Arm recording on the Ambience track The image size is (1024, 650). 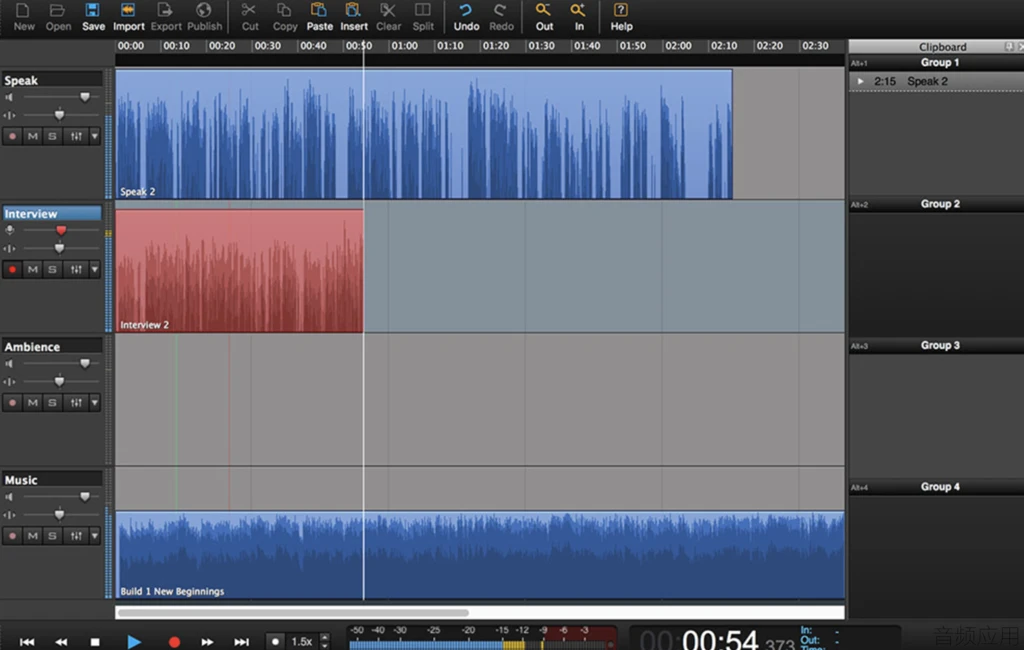tap(13, 403)
